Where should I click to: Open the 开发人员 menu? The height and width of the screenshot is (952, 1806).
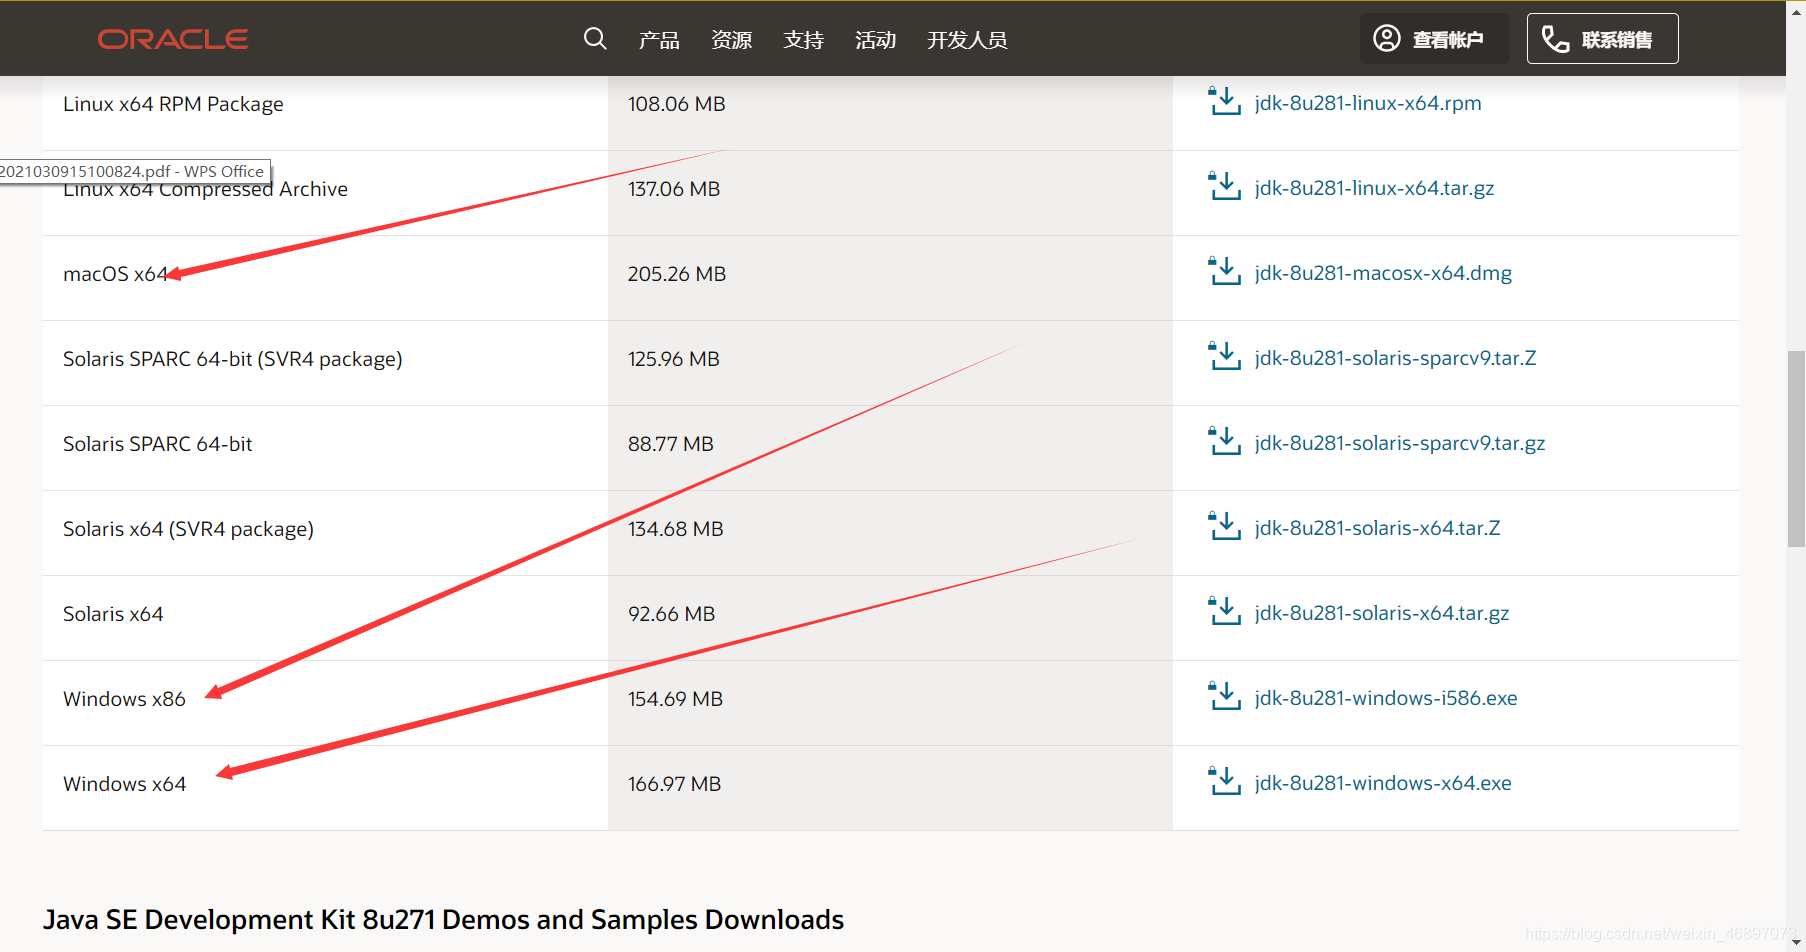click(967, 40)
